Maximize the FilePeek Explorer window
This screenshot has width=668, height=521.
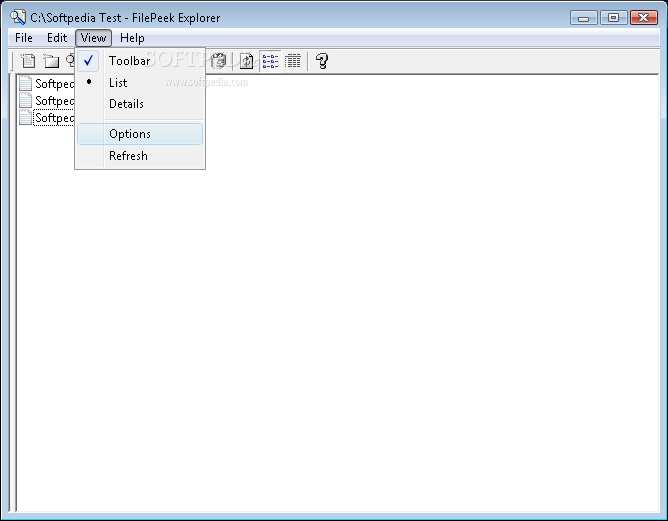[613, 17]
